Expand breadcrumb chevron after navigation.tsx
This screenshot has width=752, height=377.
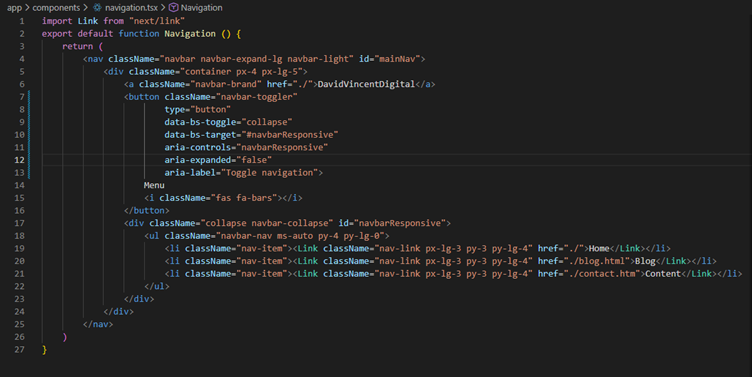[x=163, y=8]
